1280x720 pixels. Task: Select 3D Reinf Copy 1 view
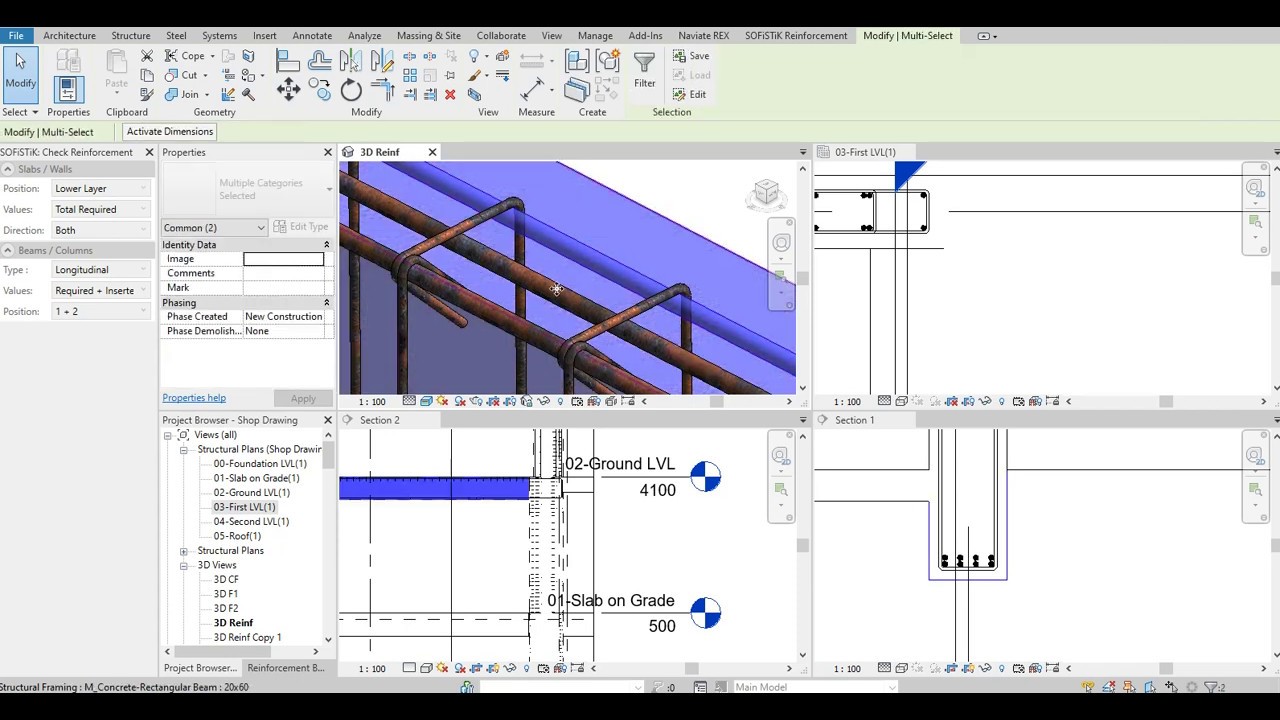tap(247, 638)
